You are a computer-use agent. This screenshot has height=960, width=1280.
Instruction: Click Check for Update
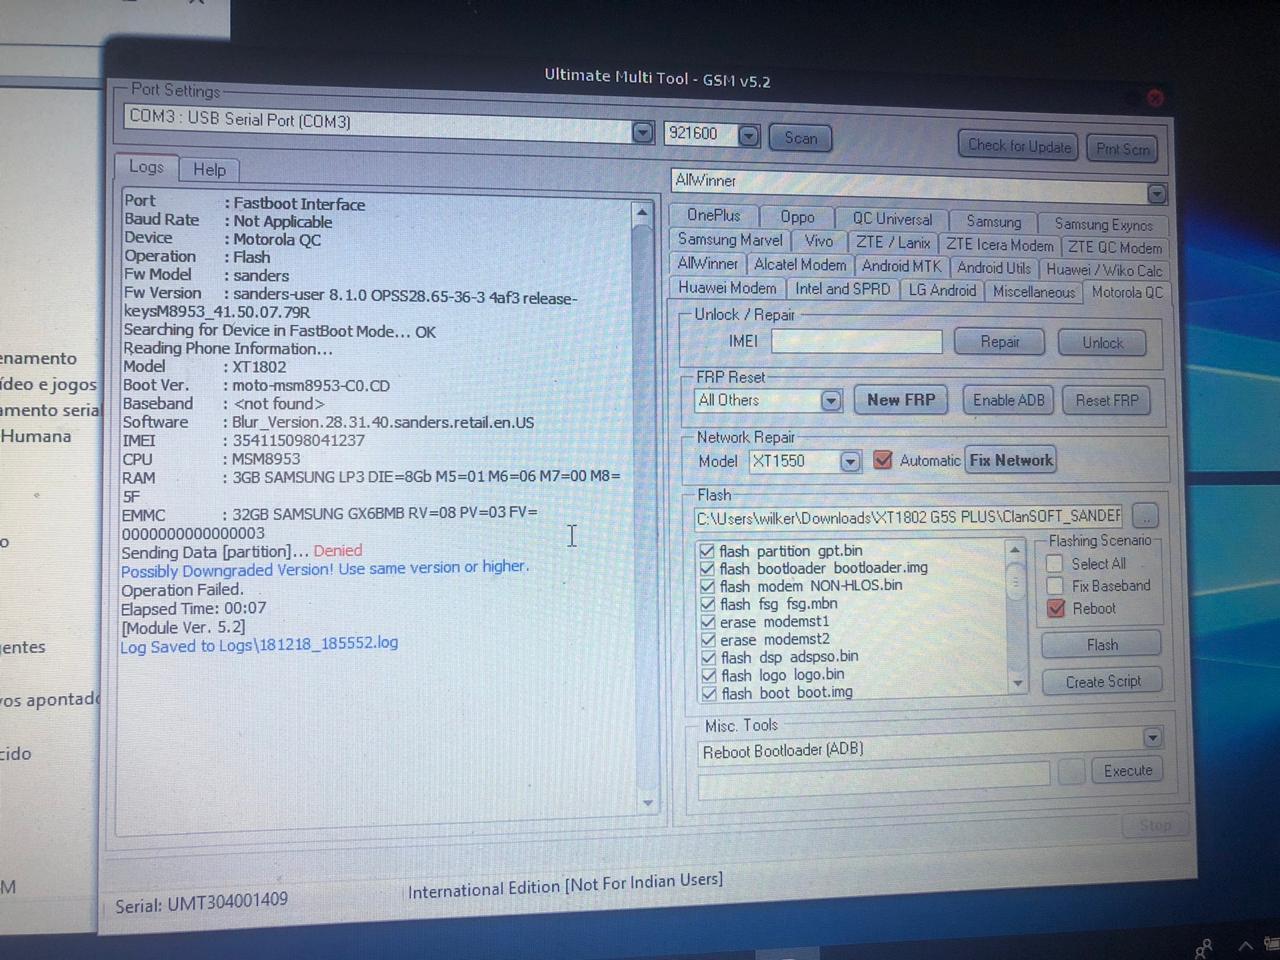coord(1019,146)
